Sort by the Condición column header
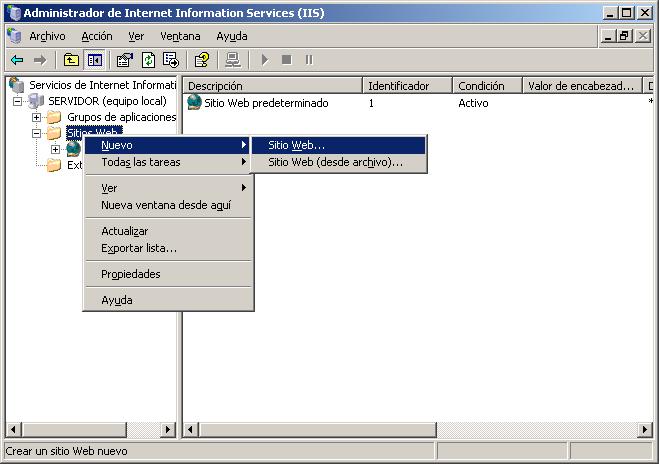The height and width of the screenshot is (464, 659). tap(488, 86)
